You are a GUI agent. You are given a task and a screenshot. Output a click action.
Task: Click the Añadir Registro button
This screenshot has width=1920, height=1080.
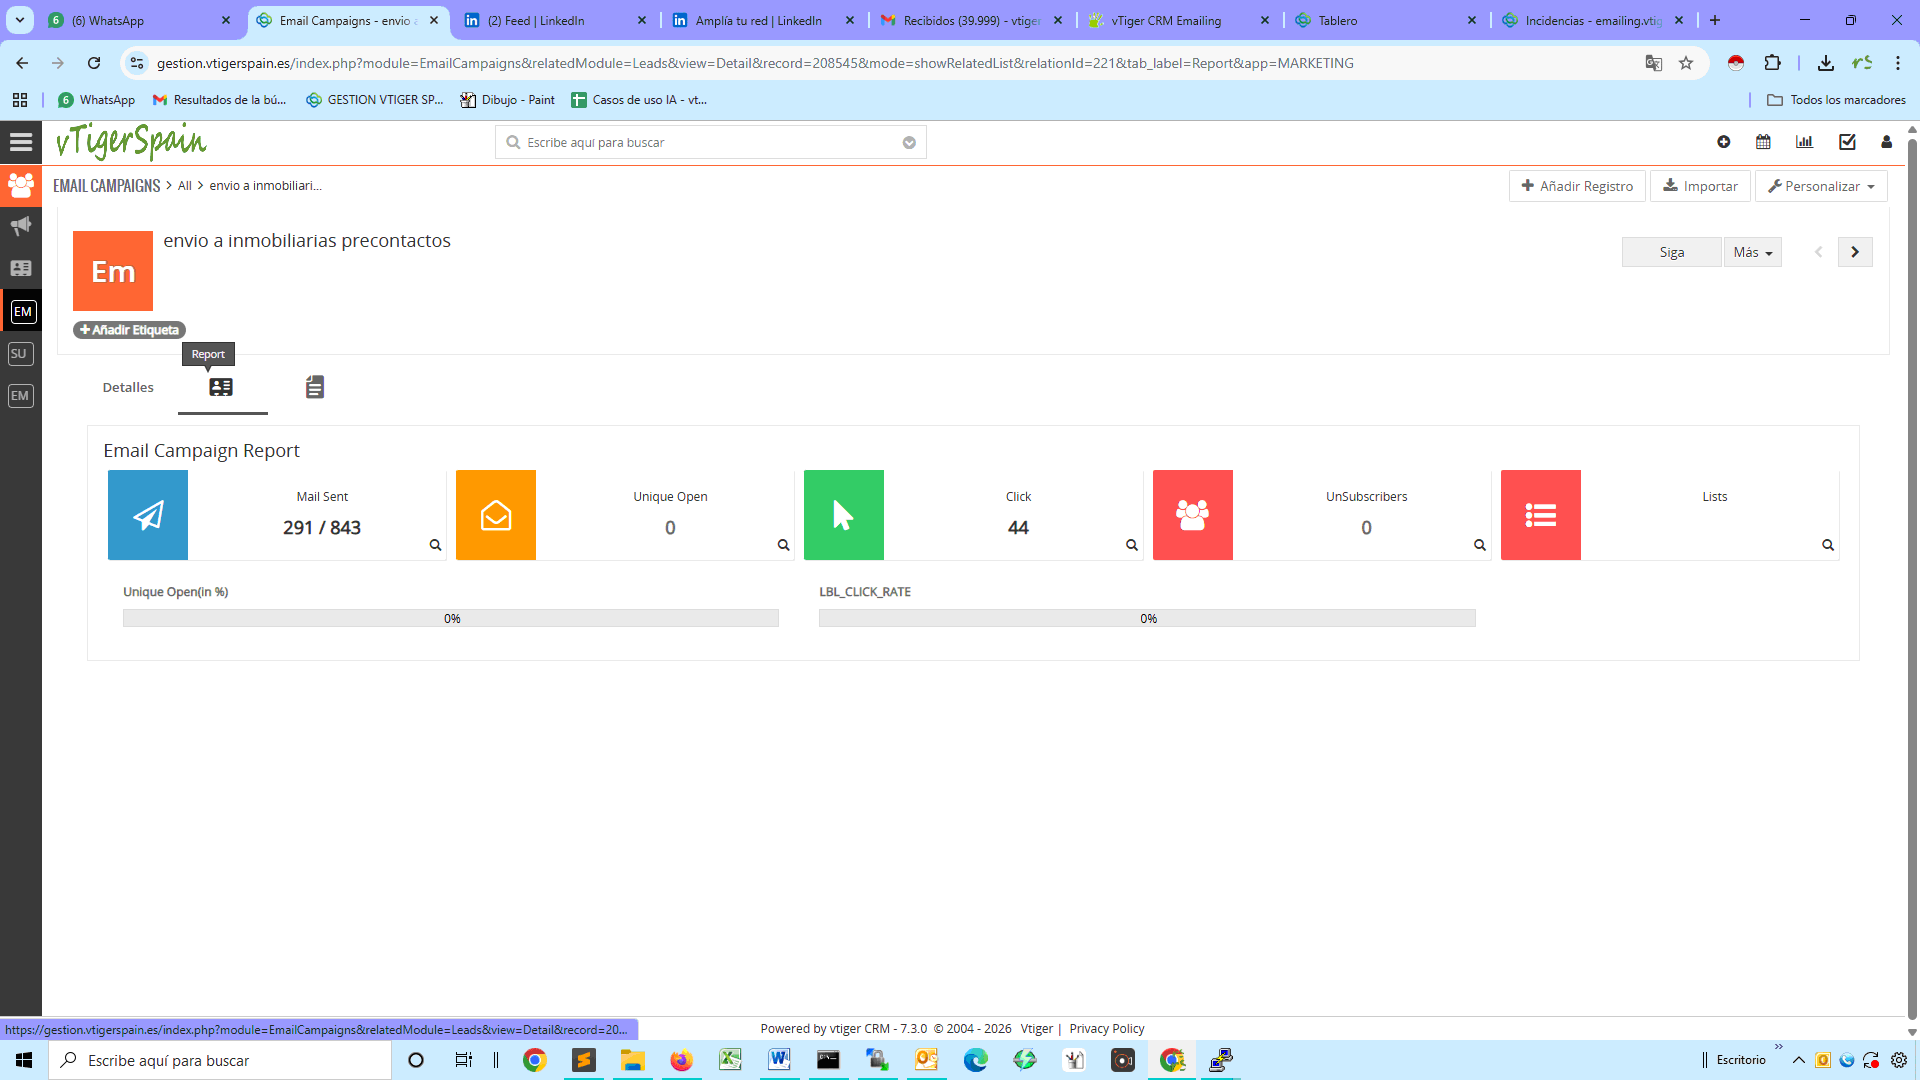click(x=1577, y=185)
